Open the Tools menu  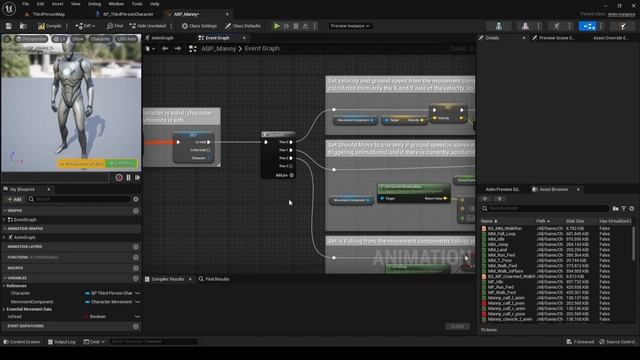(x=137, y=4)
